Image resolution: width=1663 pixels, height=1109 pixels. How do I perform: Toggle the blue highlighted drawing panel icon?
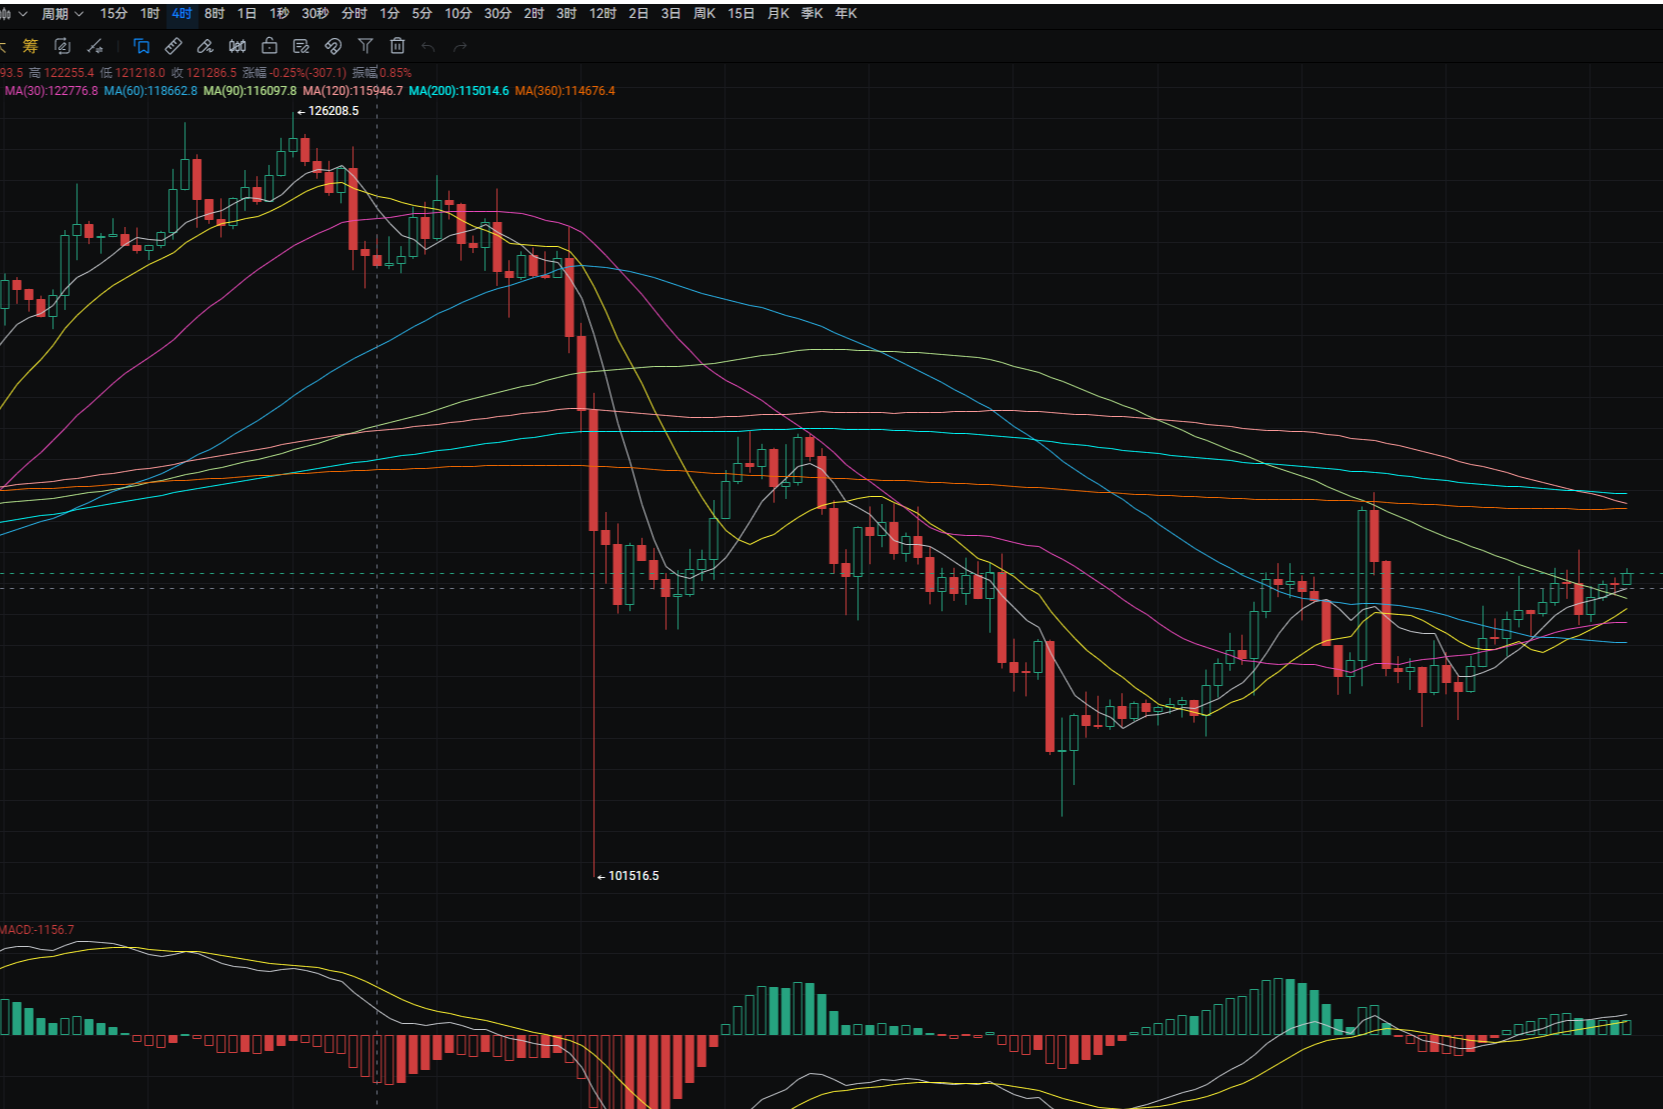click(x=141, y=46)
